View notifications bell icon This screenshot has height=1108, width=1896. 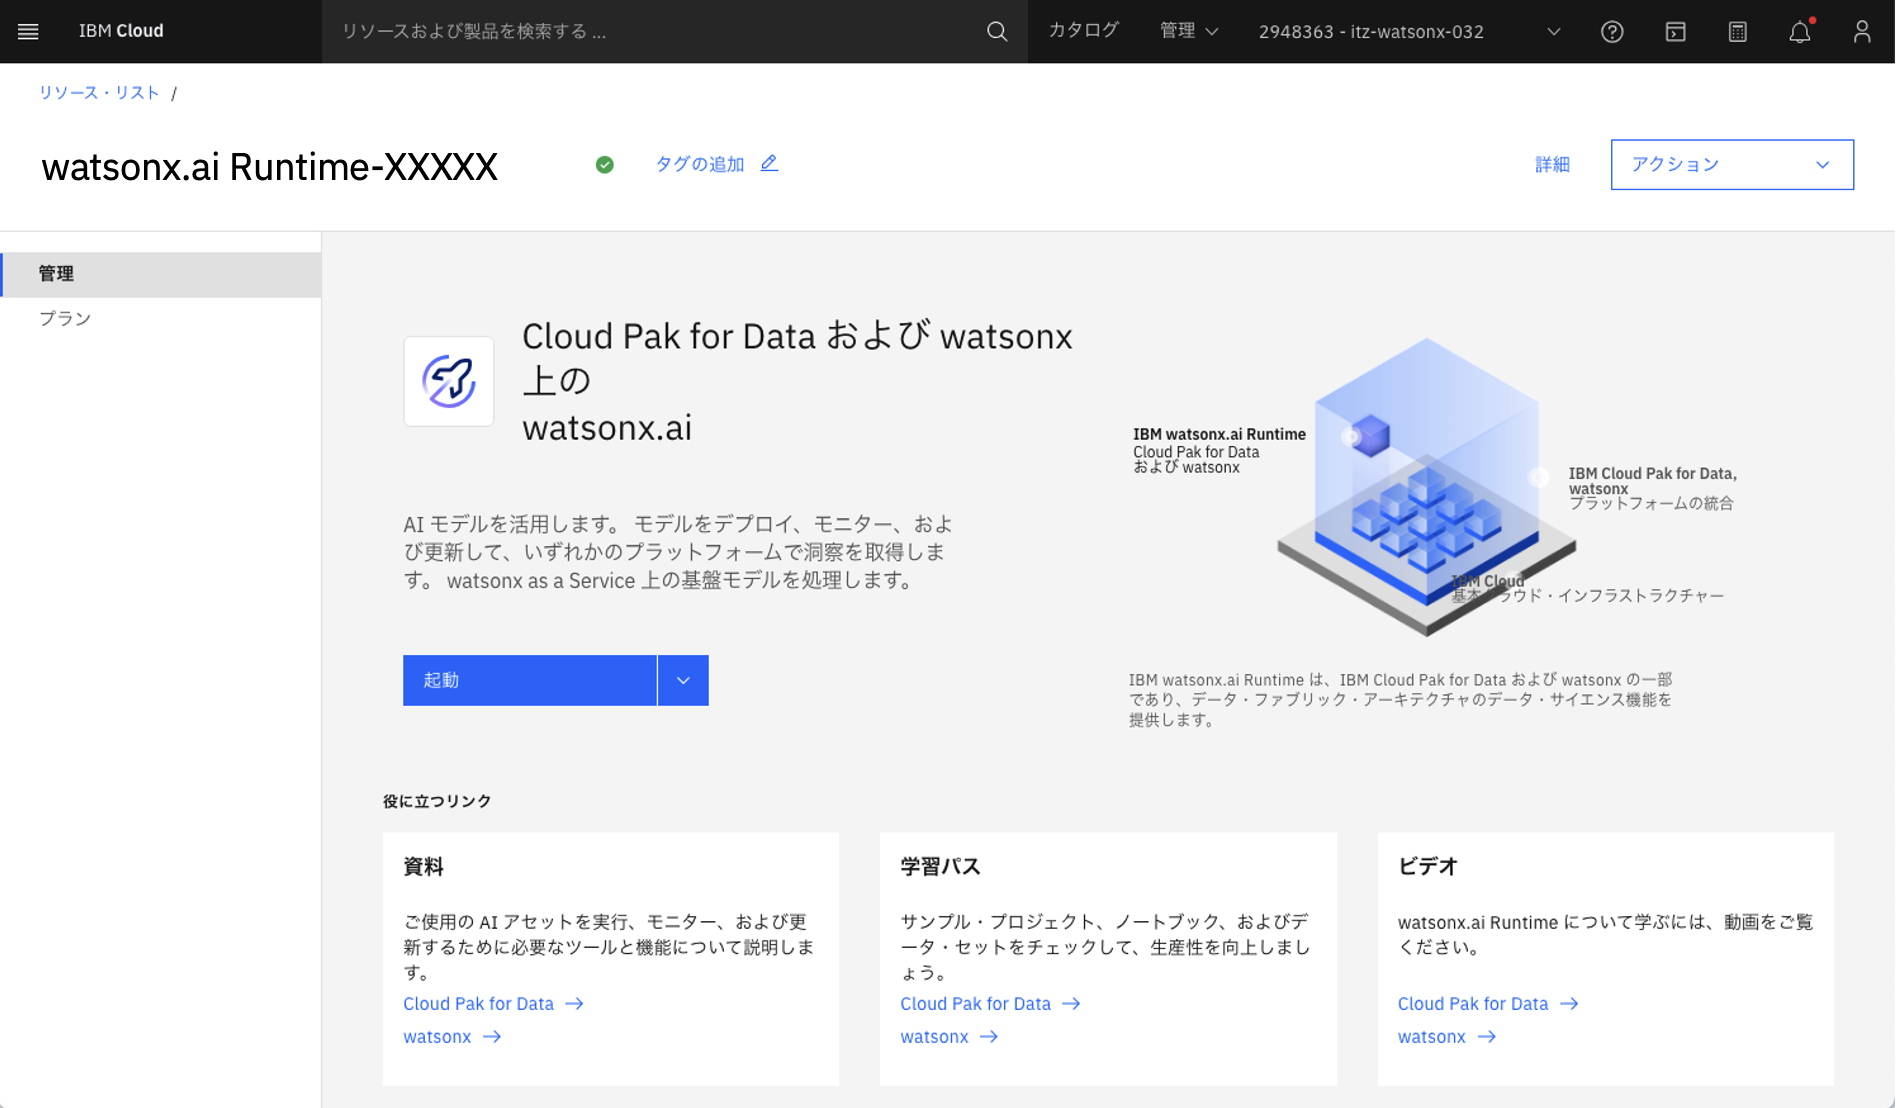click(1800, 31)
